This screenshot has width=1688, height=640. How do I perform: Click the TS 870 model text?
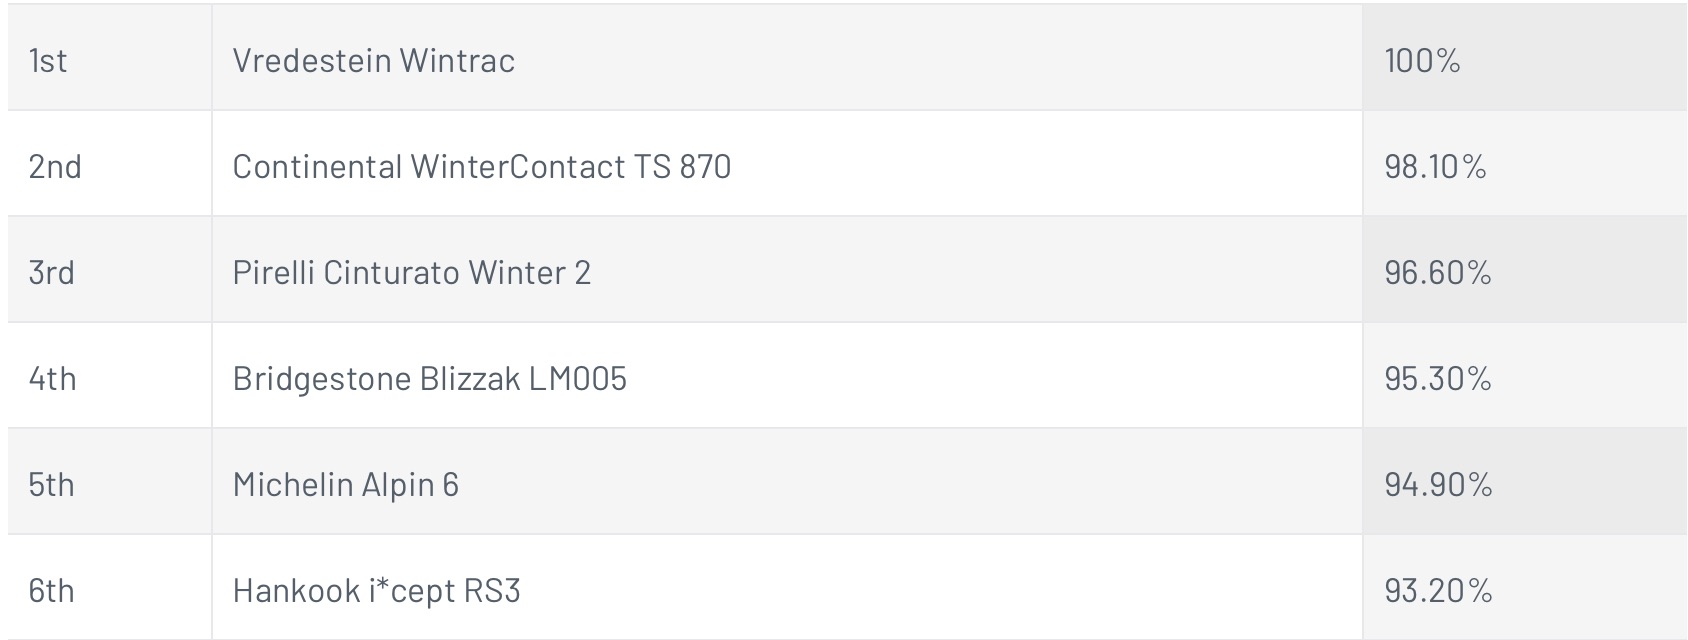tap(682, 167)
